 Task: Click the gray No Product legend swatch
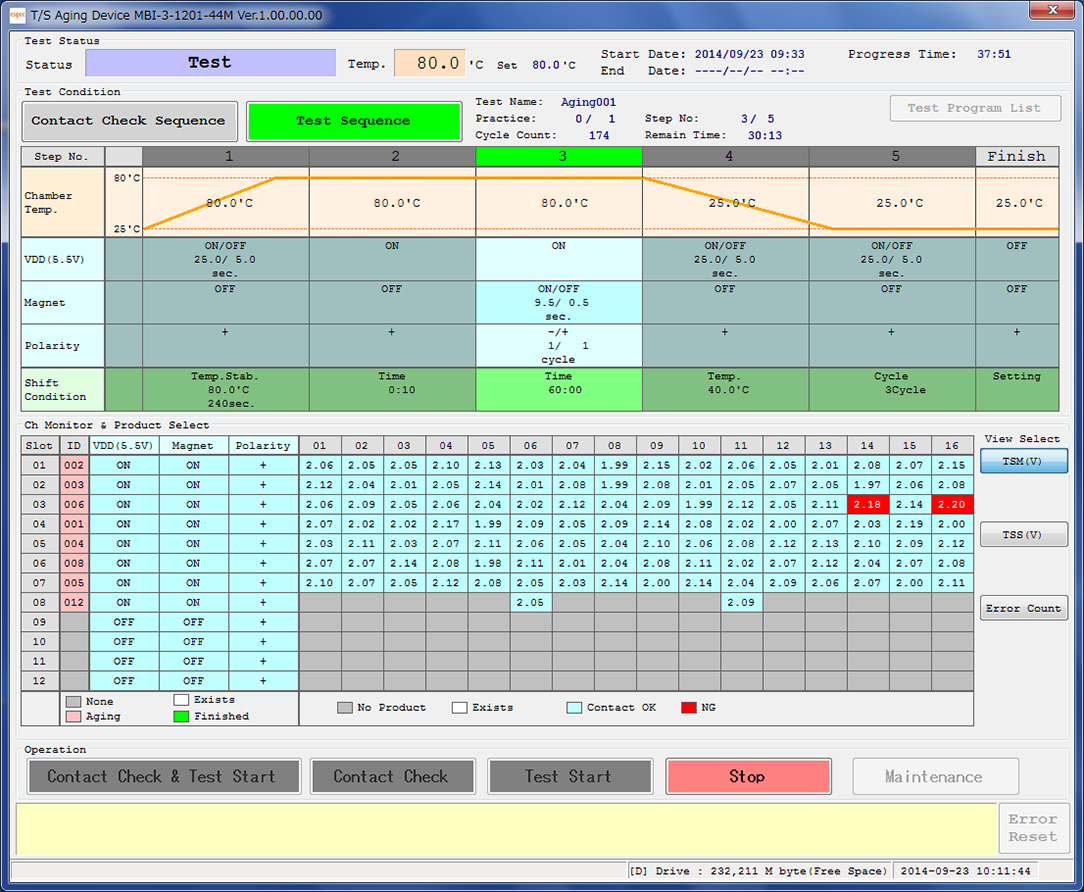point(344,707)
